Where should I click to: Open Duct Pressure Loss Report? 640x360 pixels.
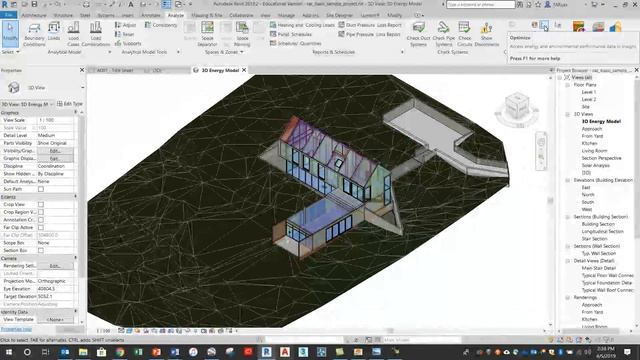[x=370, y=25]
